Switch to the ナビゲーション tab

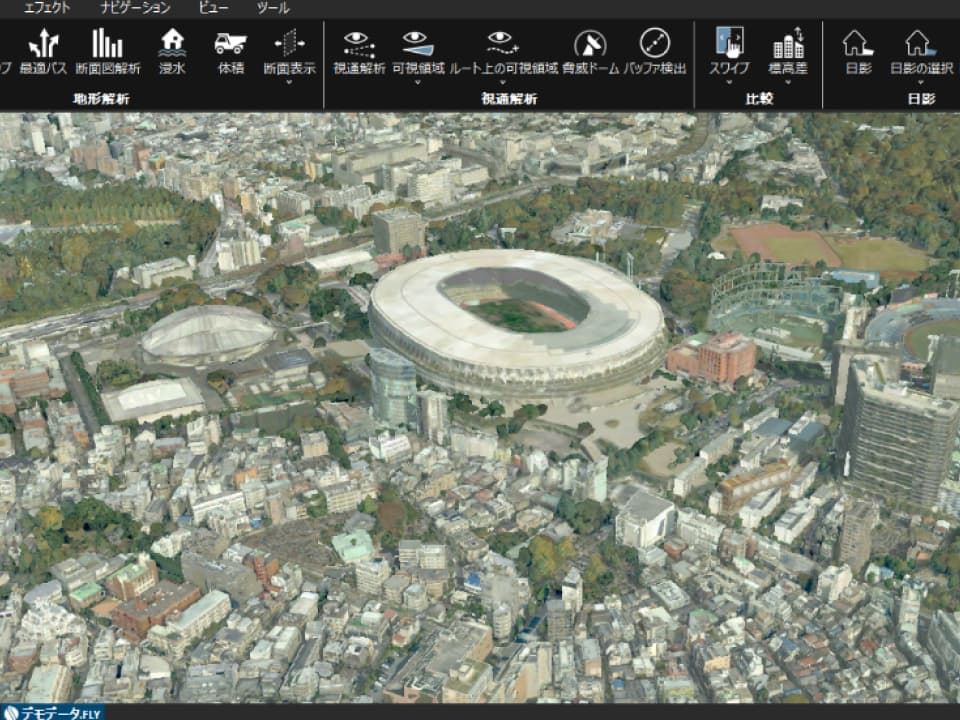click(135, 8)
